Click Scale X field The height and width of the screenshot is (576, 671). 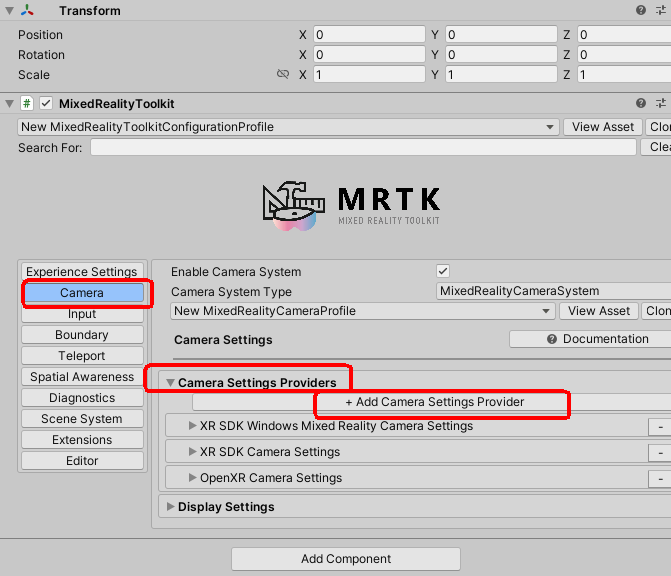369,74
